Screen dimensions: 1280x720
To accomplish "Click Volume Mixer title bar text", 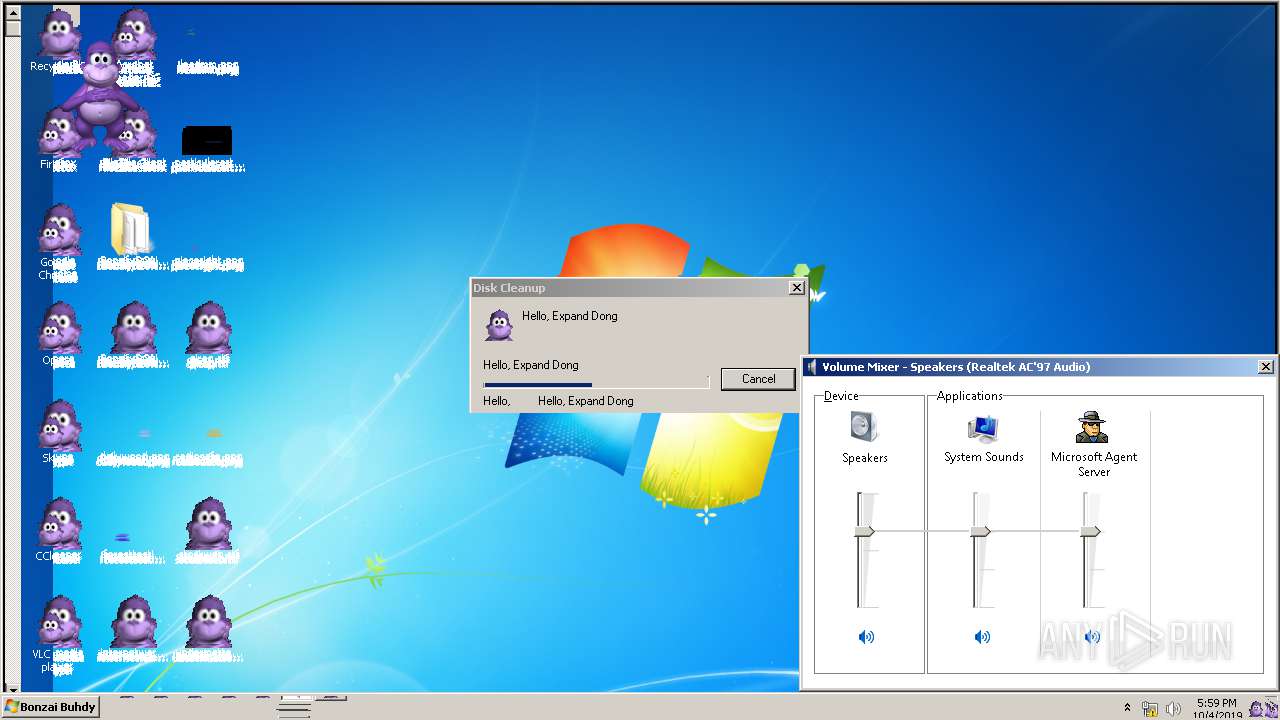I will [x=956, y=367].
